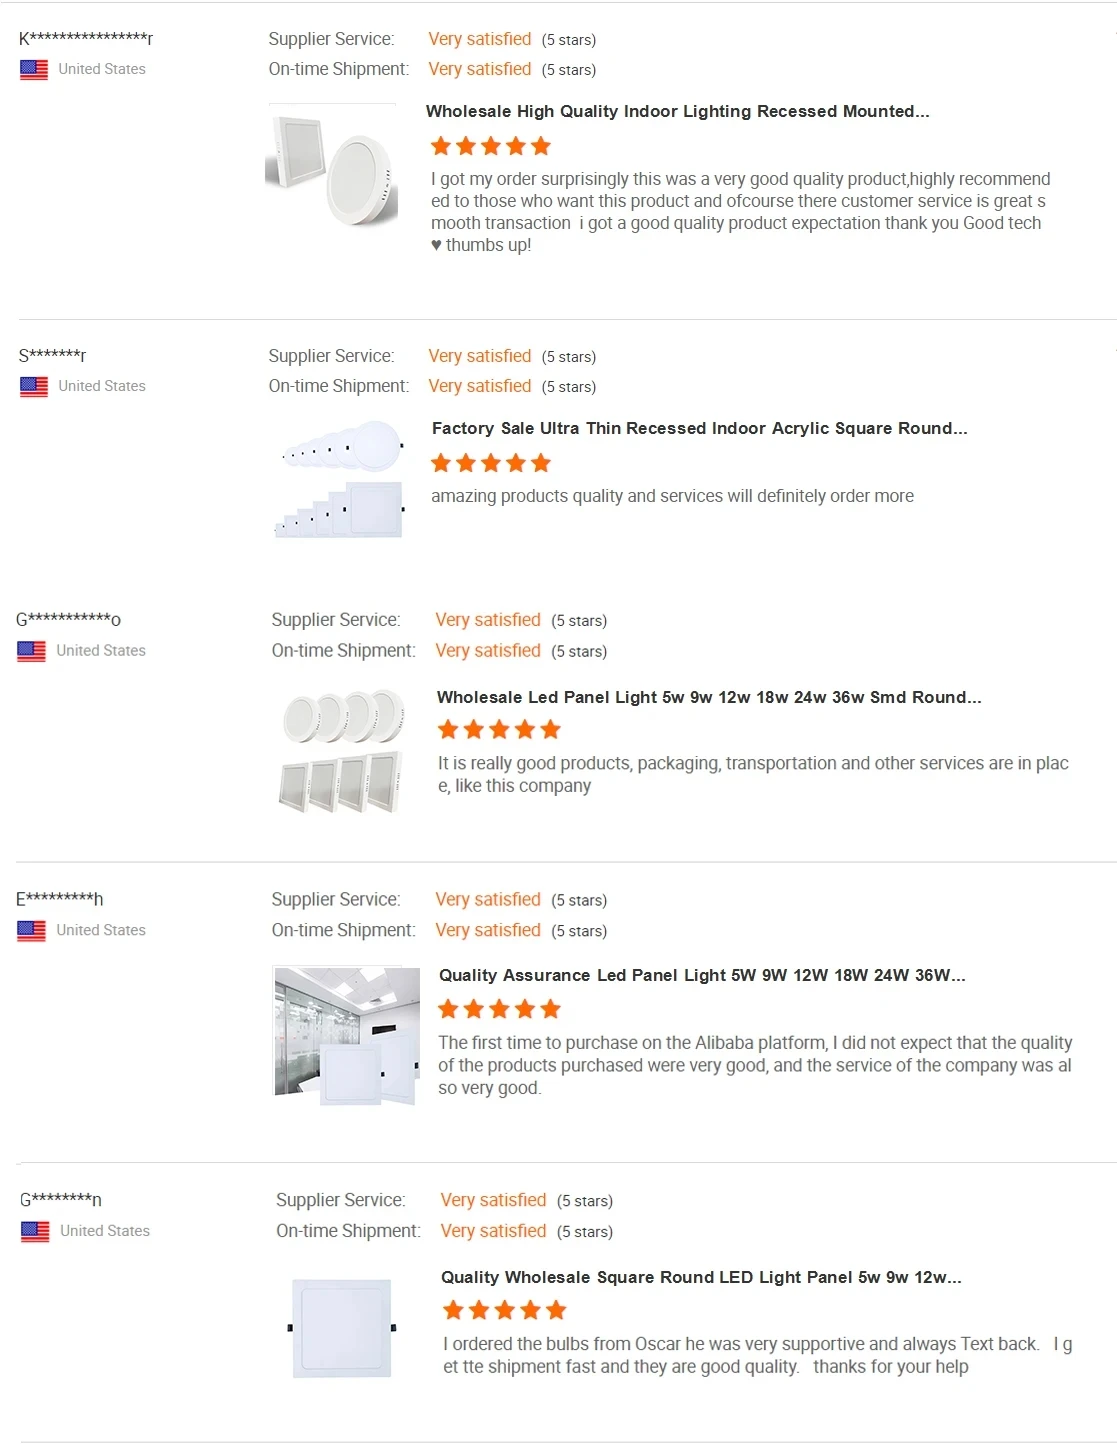
Task: Click the Smd round and square panels thumbnail
Action: [x=343, y=750]
